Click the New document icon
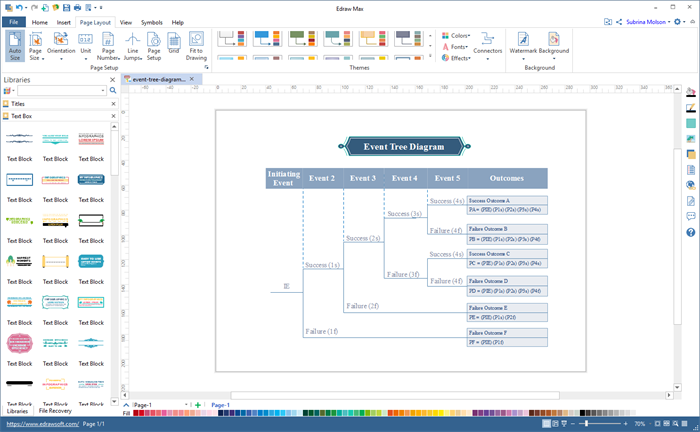 tap(45, 8)
